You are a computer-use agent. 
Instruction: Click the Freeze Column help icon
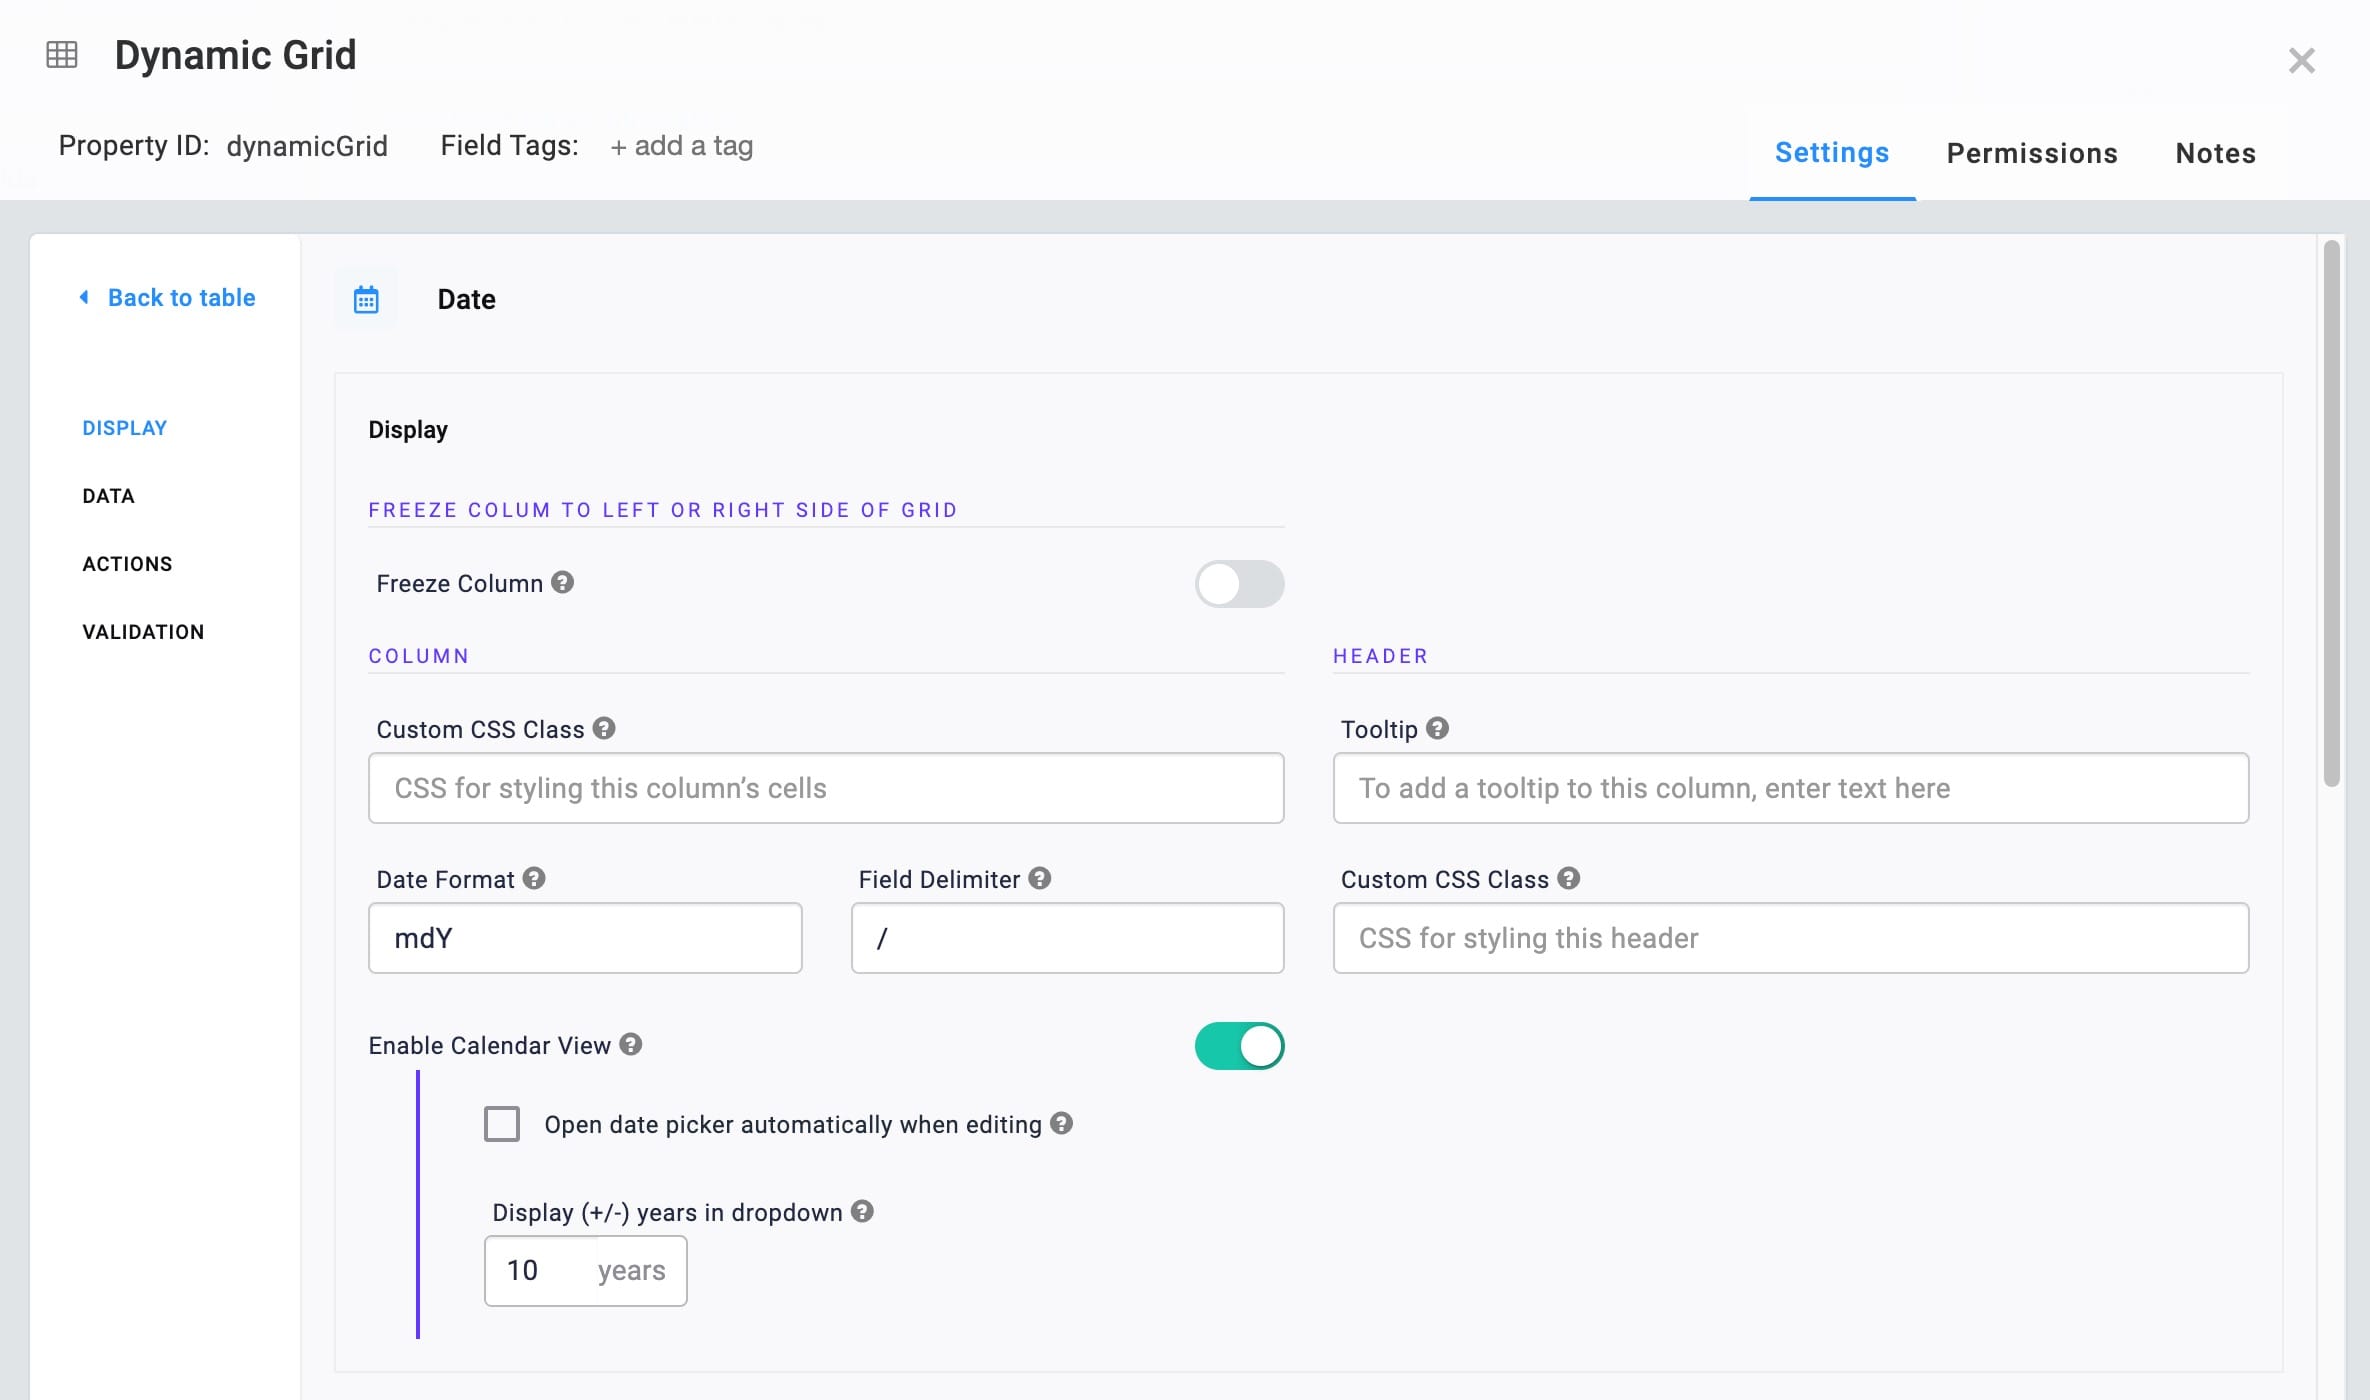pos(563,582)
